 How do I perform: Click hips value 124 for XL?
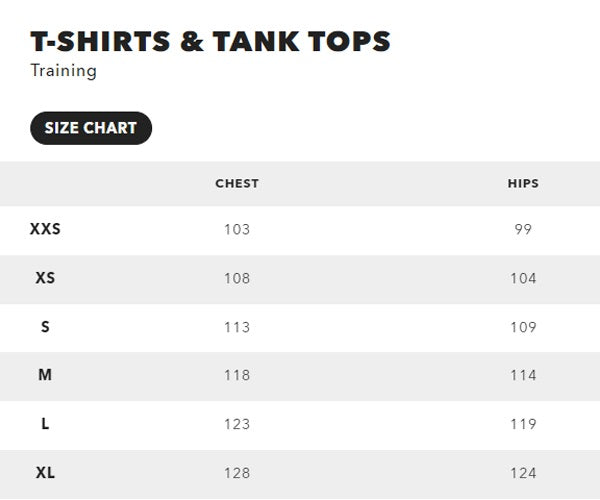click(x=523, y=473)
